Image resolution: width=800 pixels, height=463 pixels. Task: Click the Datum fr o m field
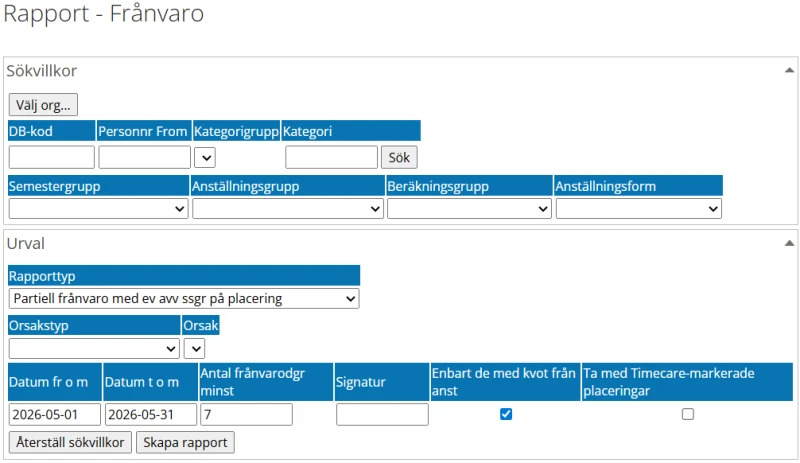(55, 414)
